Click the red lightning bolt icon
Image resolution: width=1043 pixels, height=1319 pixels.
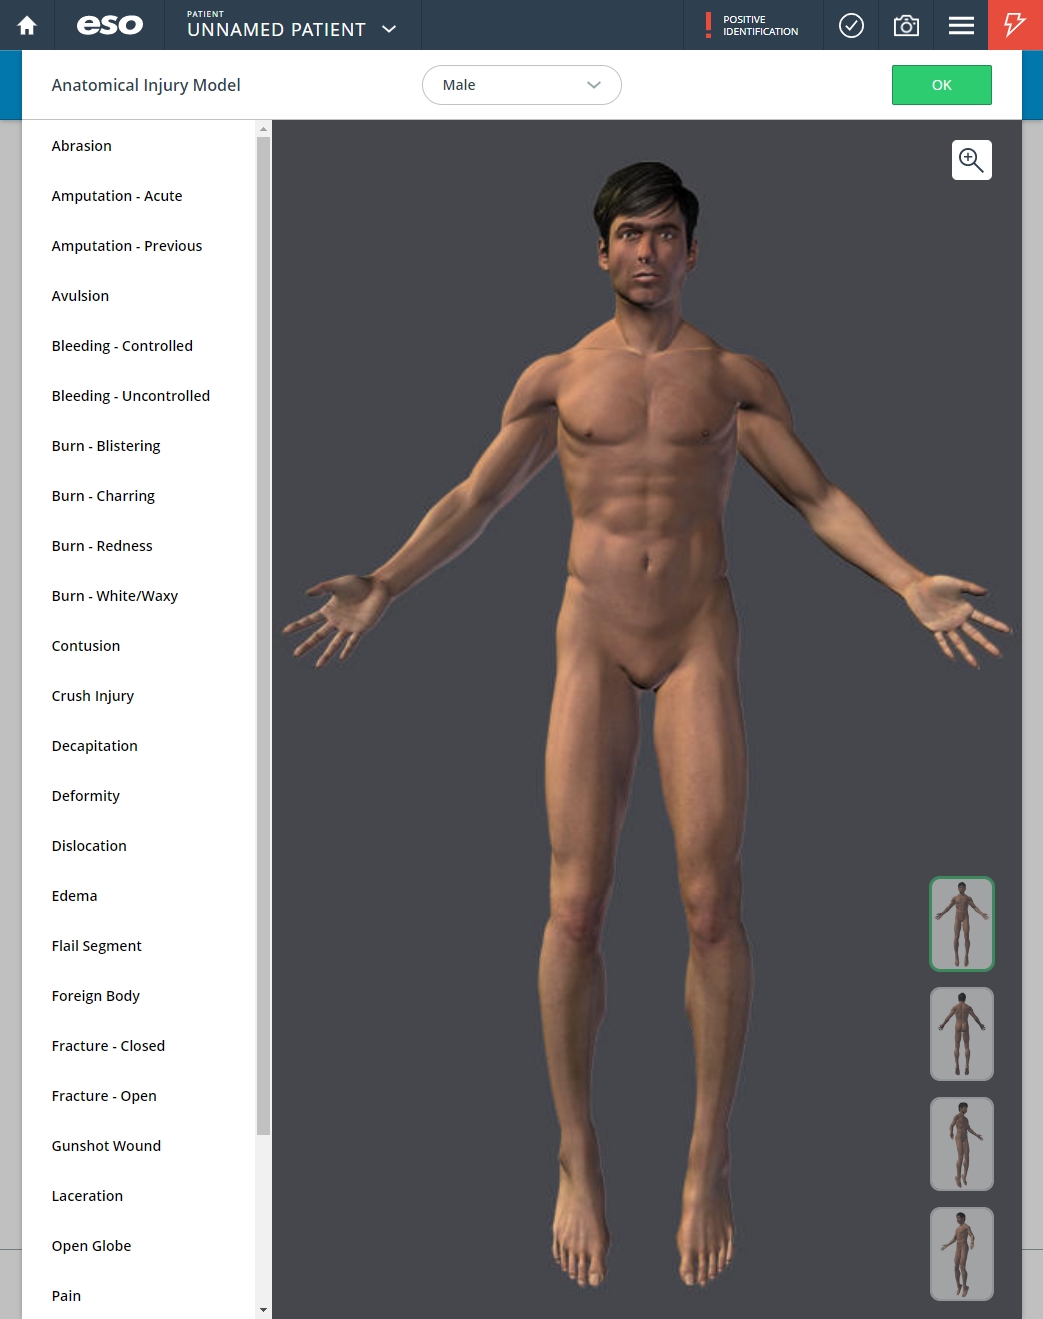tap(1015, 25)
